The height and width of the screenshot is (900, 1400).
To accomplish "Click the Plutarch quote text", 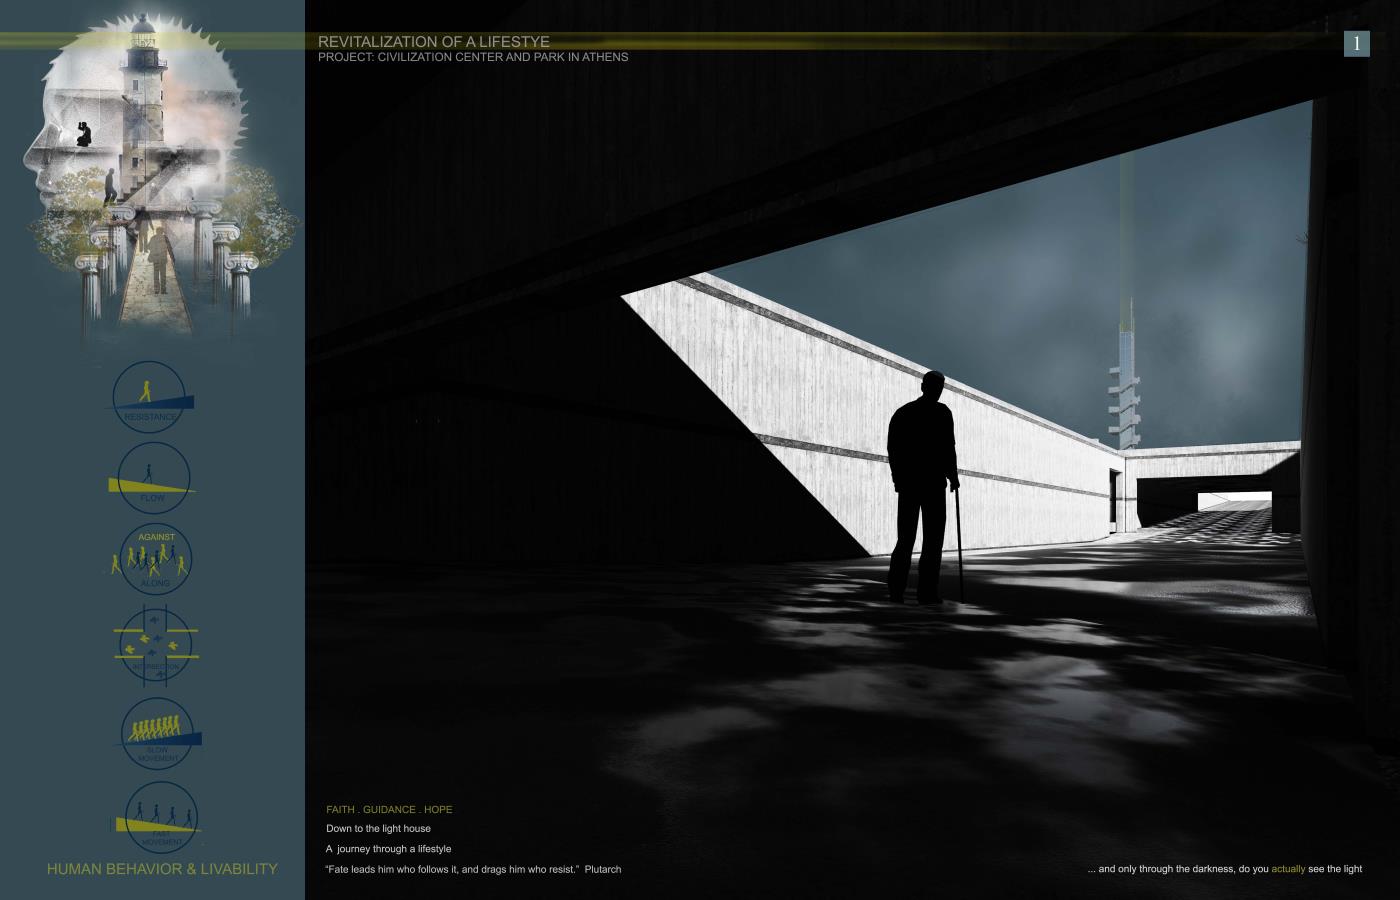I will click(473, 869).
